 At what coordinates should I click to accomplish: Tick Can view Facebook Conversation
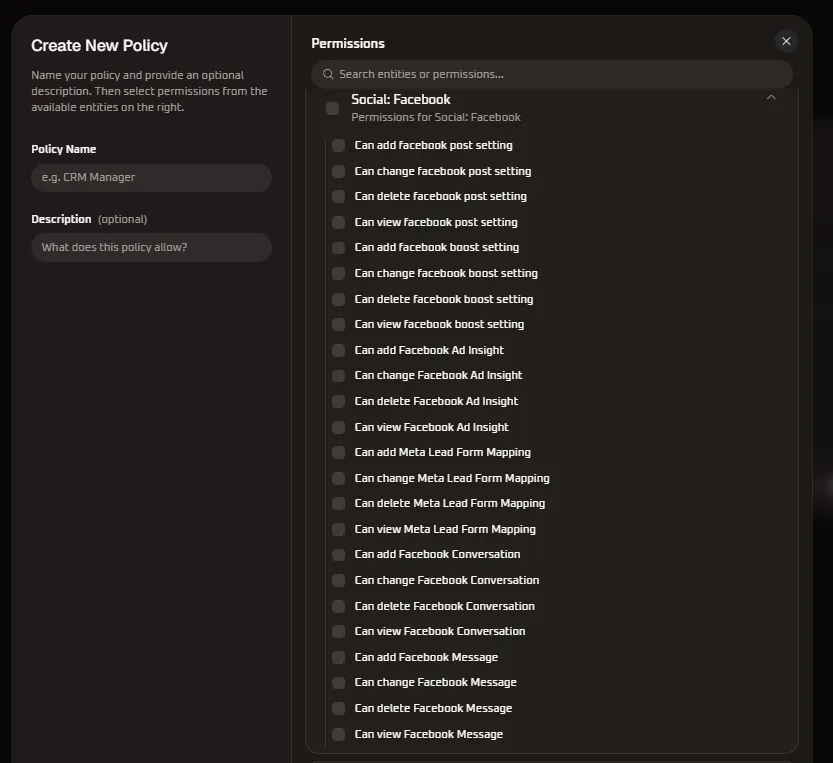[x=338, y=631]
